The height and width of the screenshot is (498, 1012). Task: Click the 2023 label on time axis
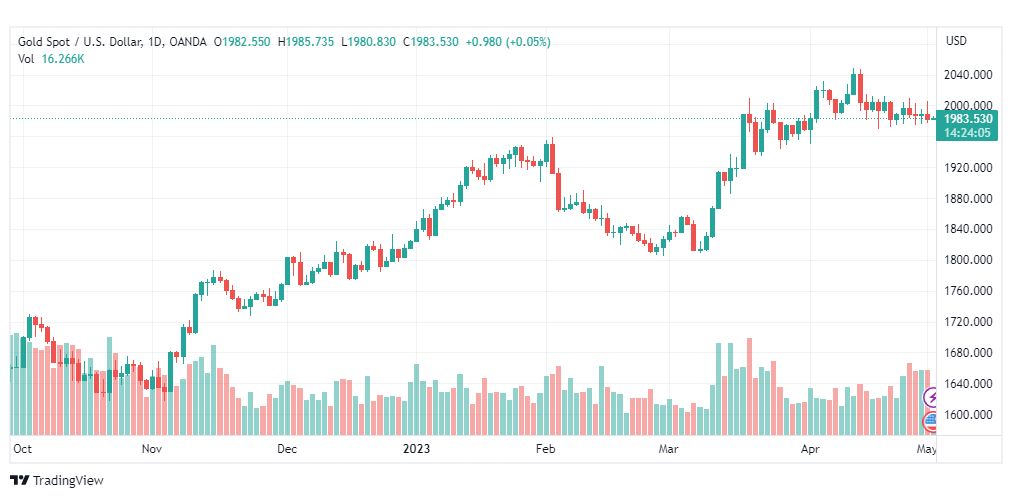click(x=417, y=449)
